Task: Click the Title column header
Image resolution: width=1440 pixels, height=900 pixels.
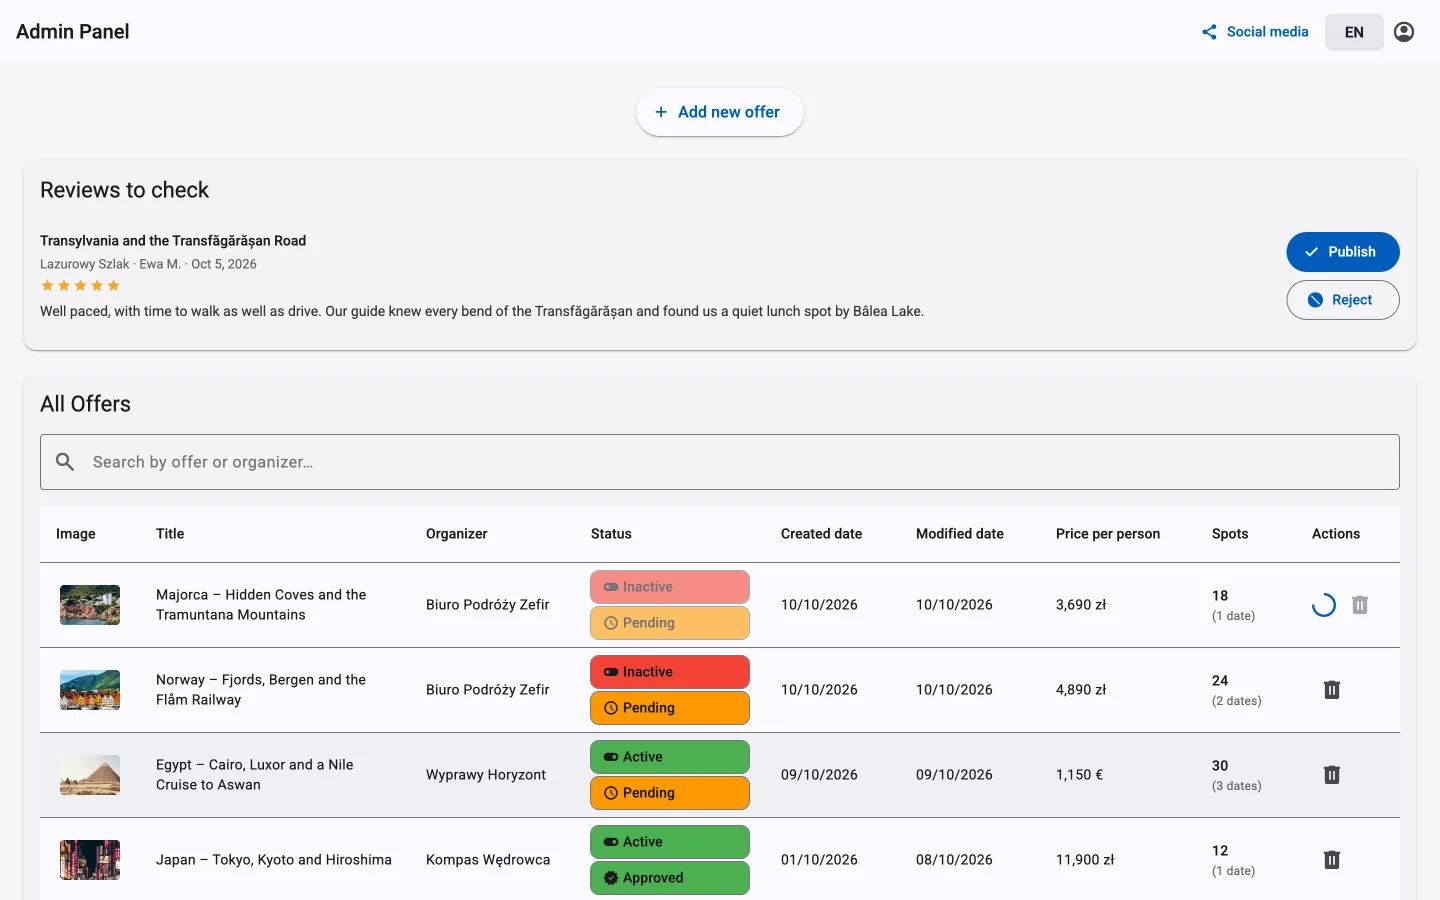Action: (170, 534)
